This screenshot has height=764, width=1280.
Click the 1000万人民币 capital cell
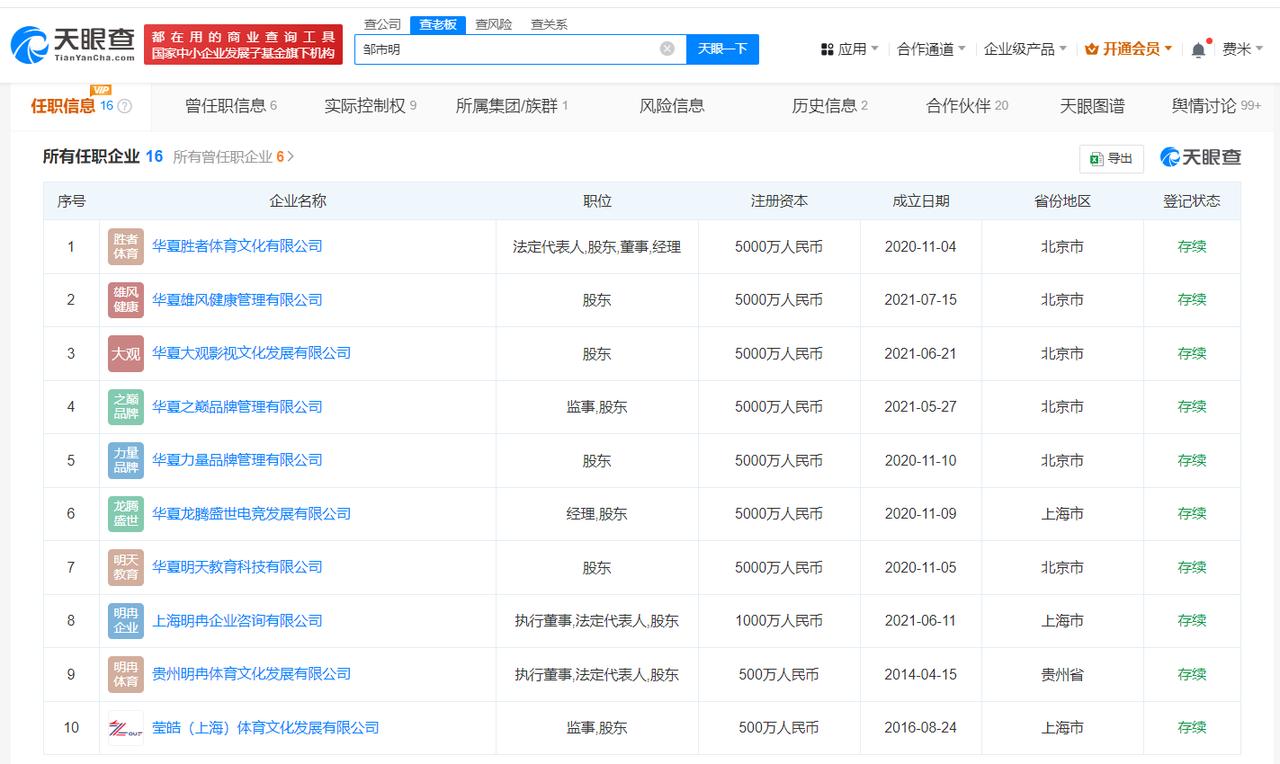tap(779, 621)
